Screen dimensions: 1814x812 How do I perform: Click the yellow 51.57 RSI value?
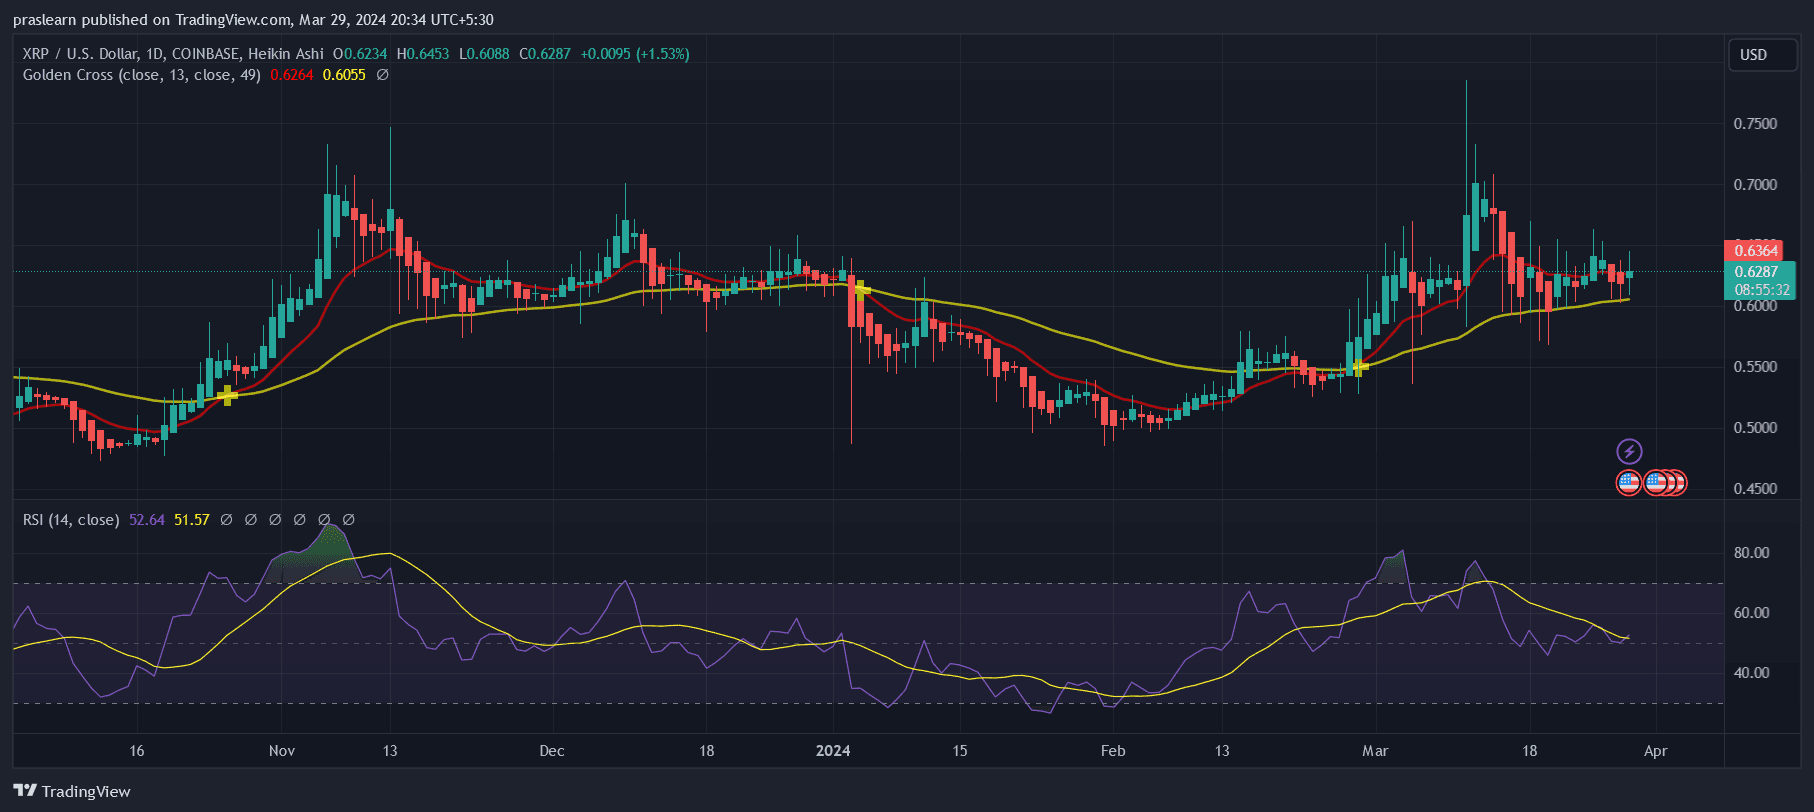coord(192,520)
